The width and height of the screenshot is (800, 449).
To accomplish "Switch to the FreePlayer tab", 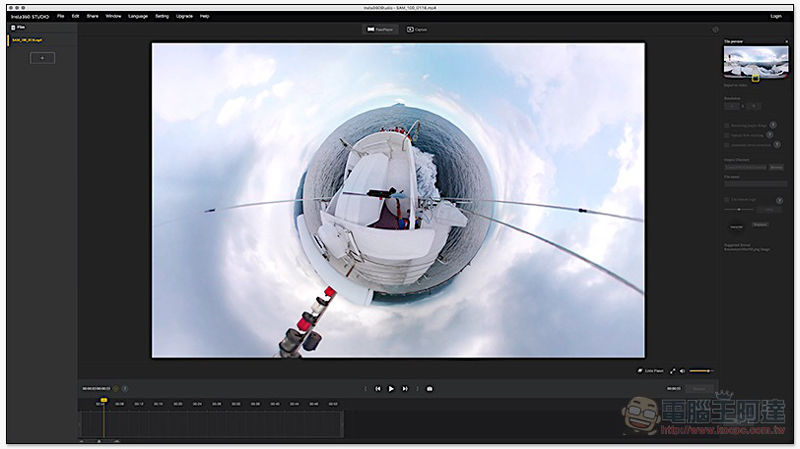I will [378, 30].
